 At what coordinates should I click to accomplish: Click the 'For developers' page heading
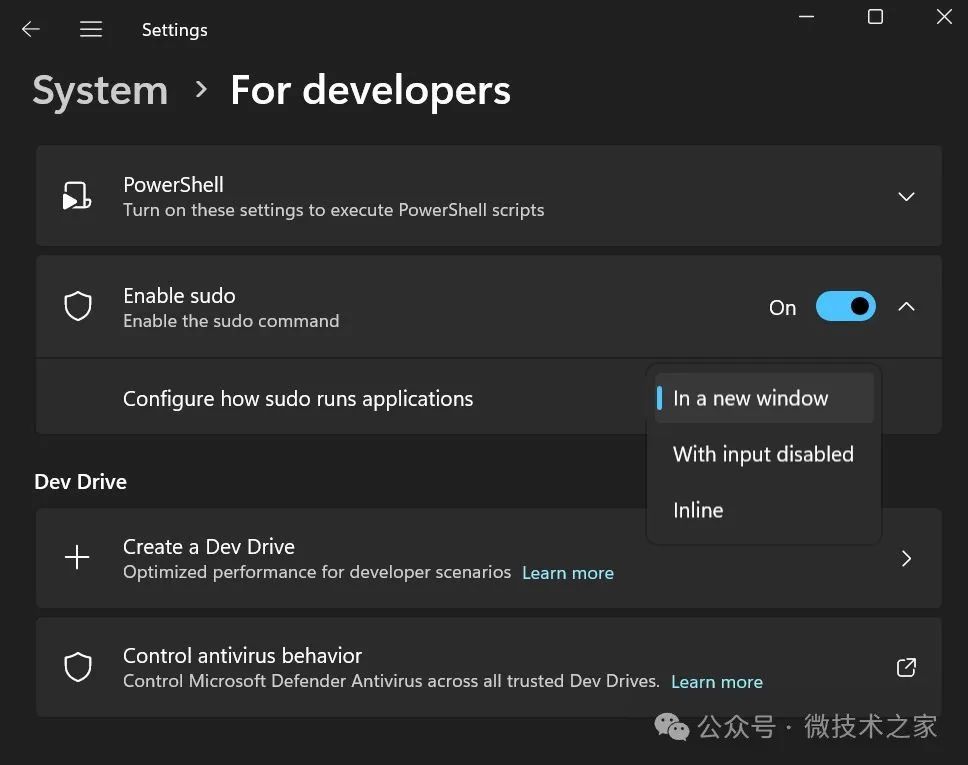tap(370, 91)
